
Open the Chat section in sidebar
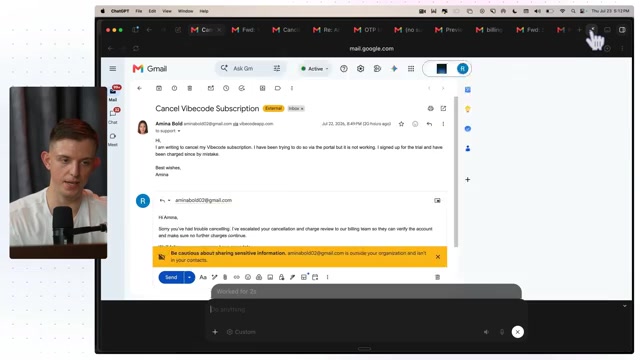click(113, 116)
